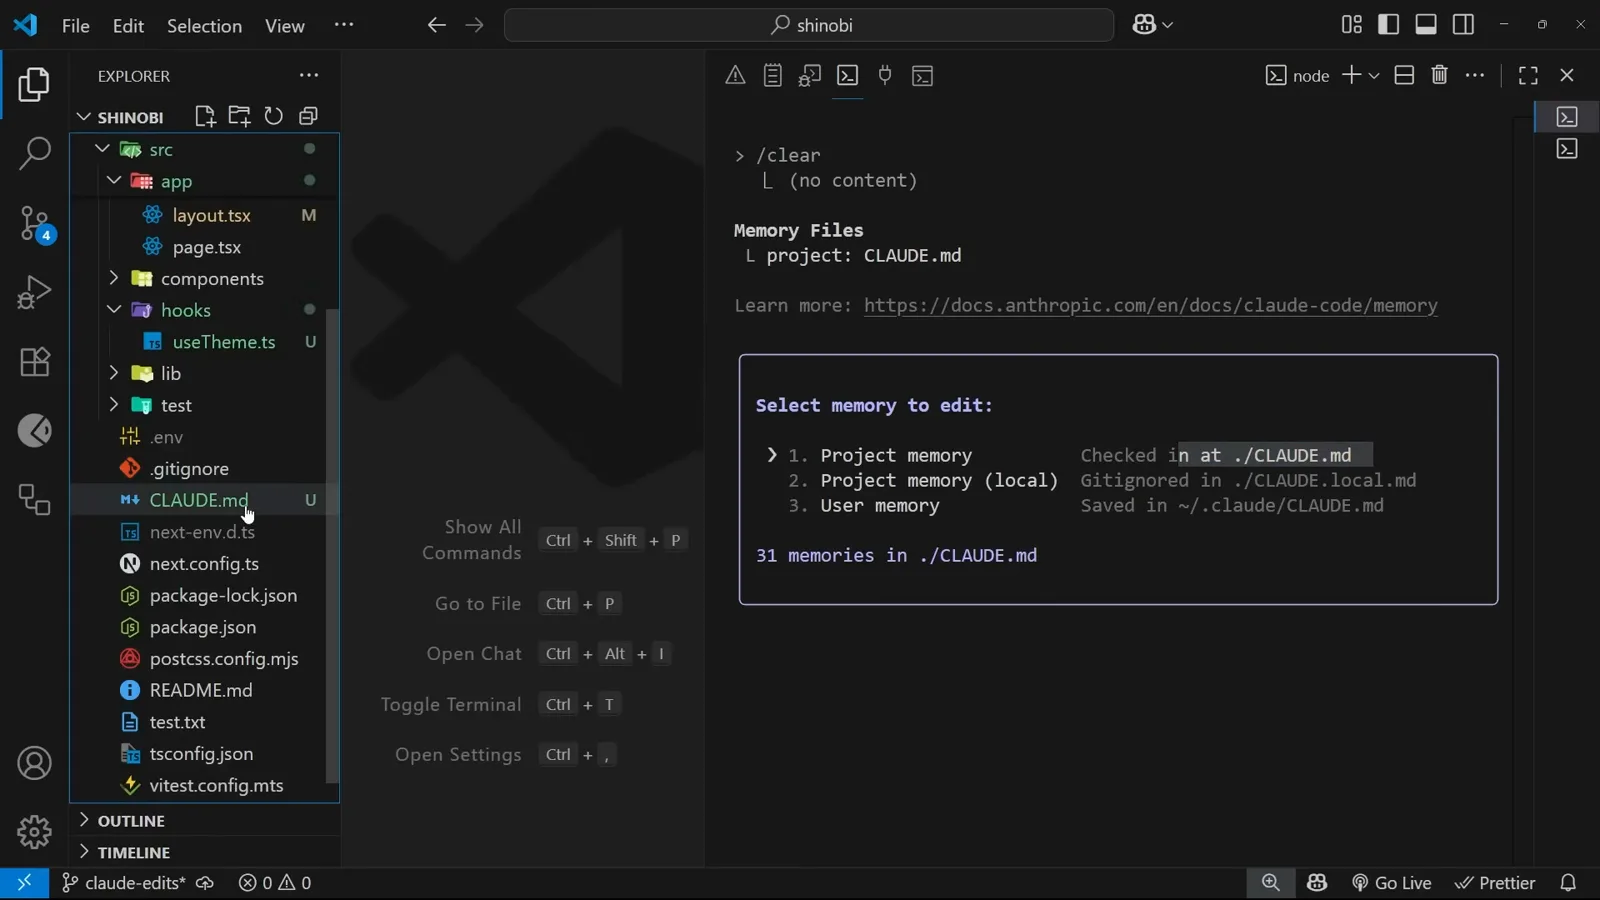Open the Explorer view in activity bar
The height and width of the screenshot is (900, 1600).
pyautogui.click(x=34, y=85)
